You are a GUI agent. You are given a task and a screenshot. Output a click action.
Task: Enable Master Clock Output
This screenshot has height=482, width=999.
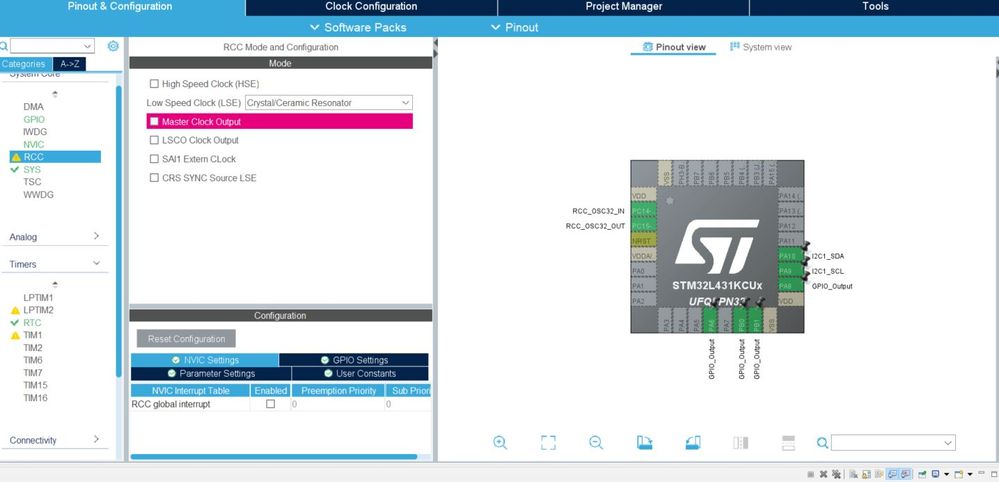coord(154,121)
